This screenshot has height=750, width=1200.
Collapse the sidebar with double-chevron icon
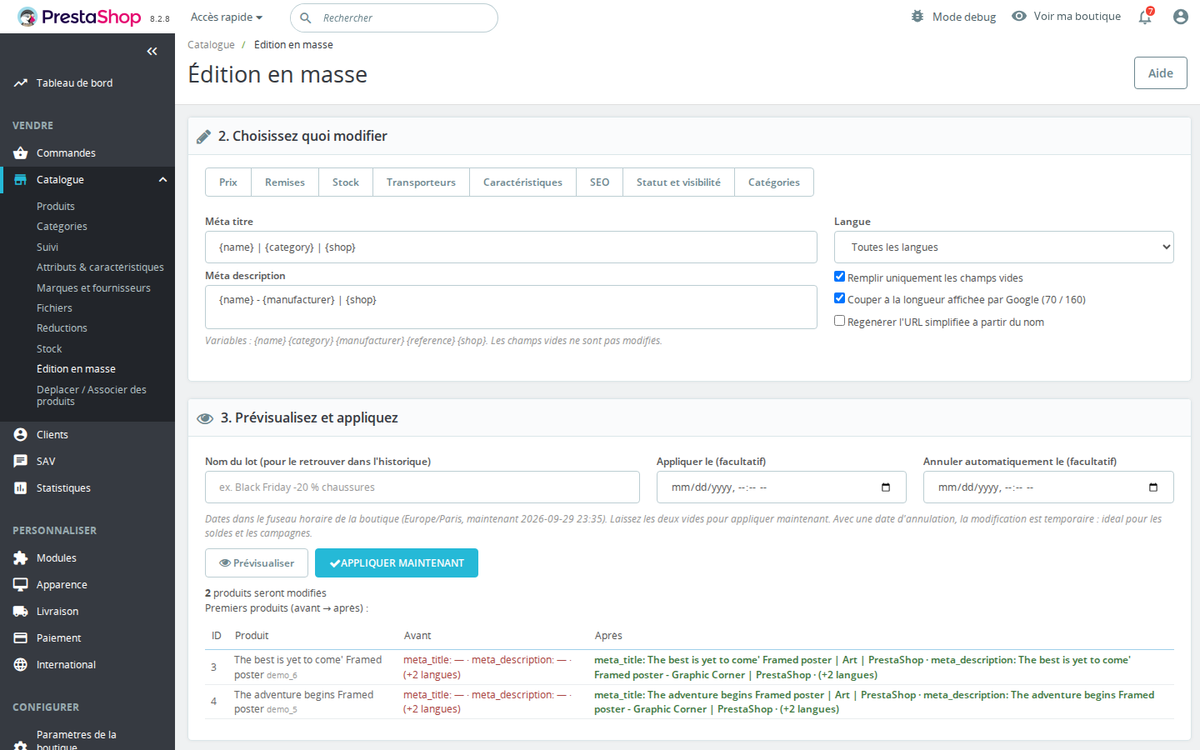click(152, 51)
